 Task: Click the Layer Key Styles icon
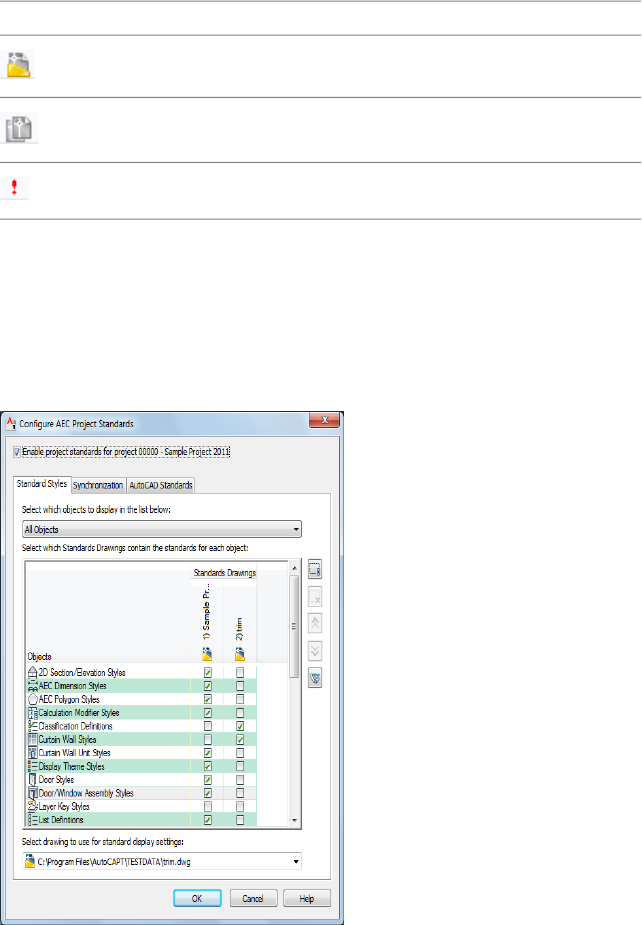coord(32,806)
